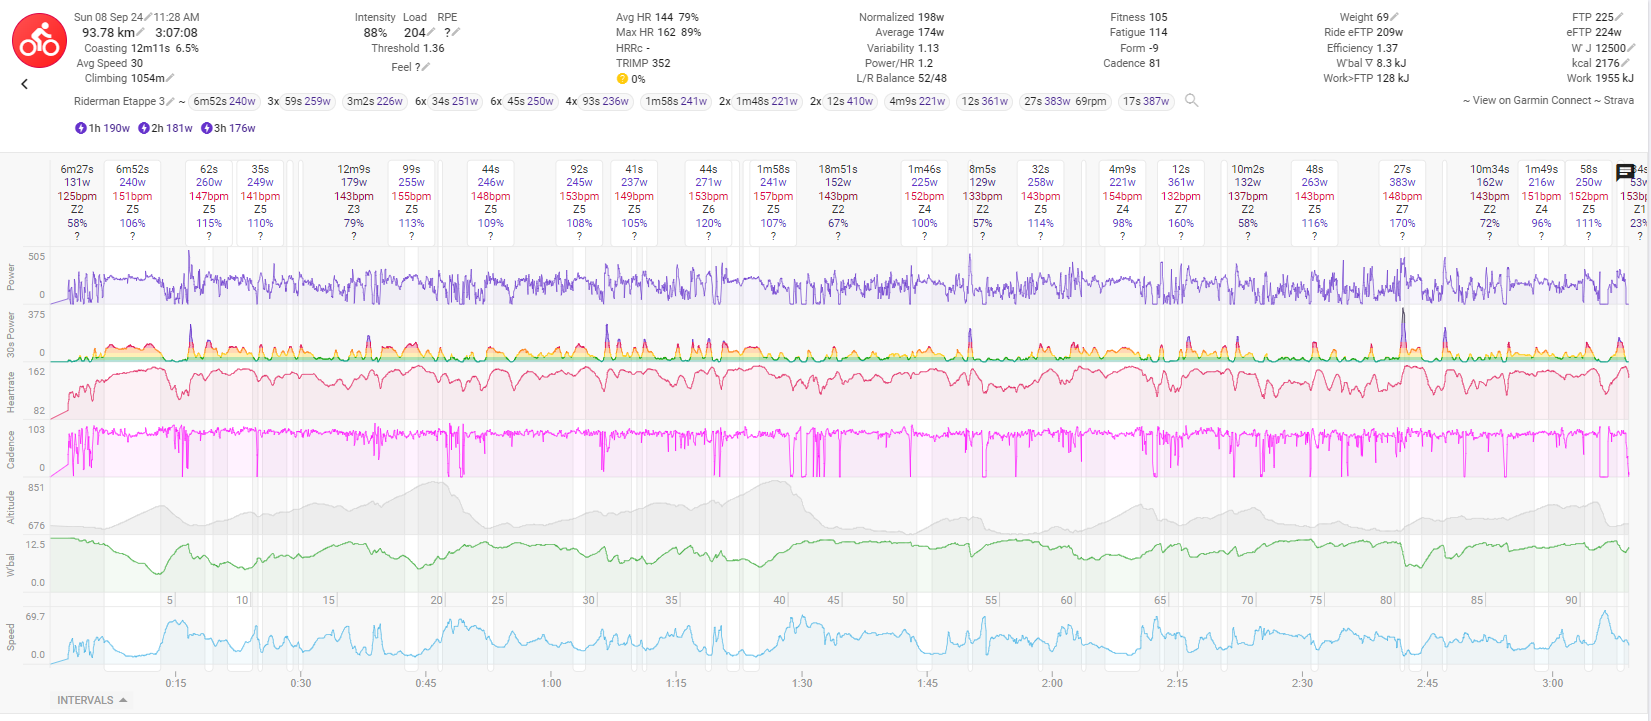Expand the INTERVALS panel at the bottom
Screen dimensions: 1651x721
(x=92, y=700)
